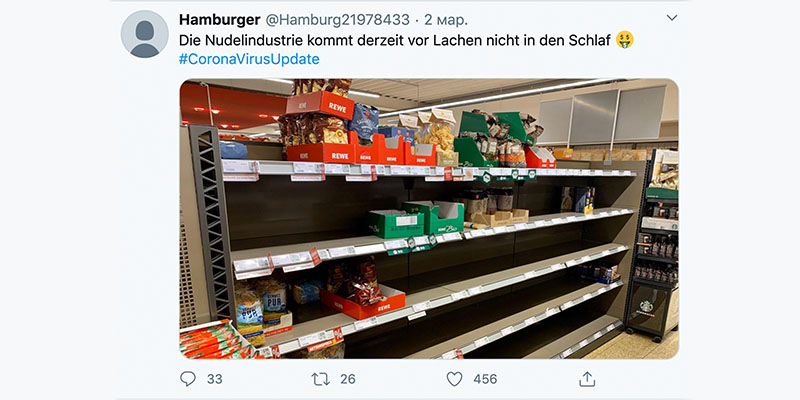Click the red REWE box on top shelf

pos(320,105)
